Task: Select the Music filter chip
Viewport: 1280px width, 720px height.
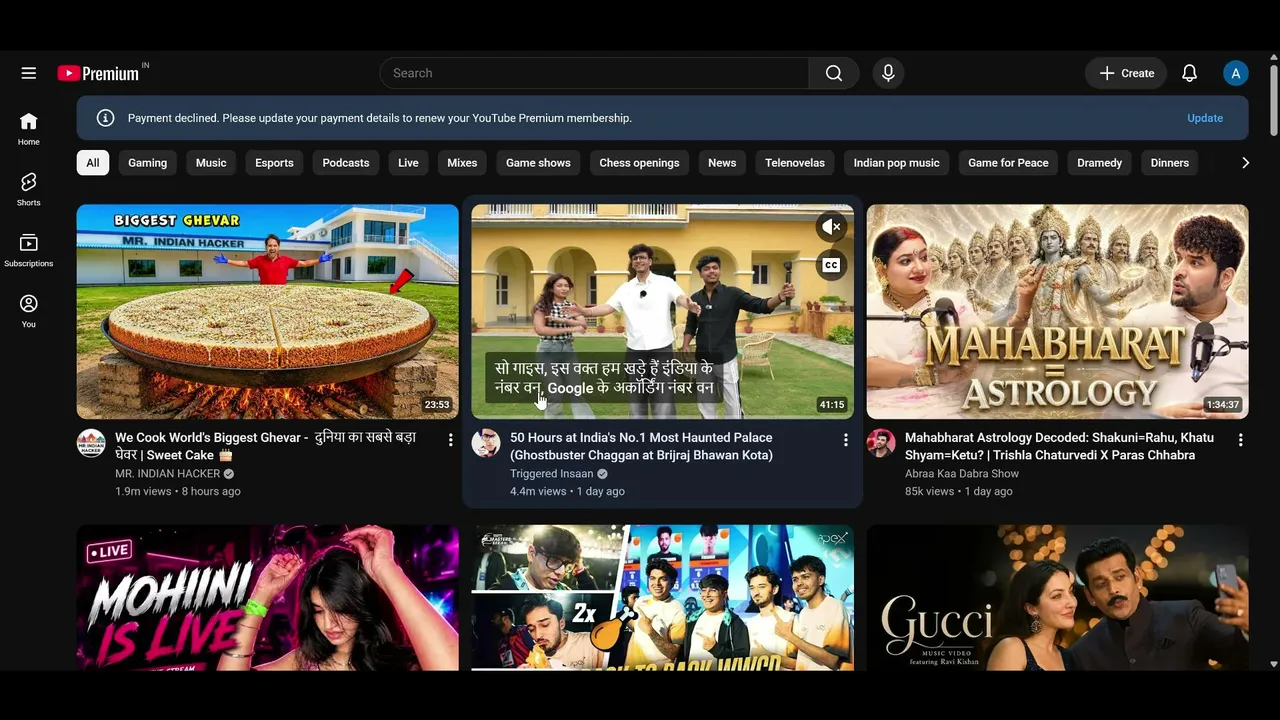Action: pyautogui.click(x=211, y=163)
